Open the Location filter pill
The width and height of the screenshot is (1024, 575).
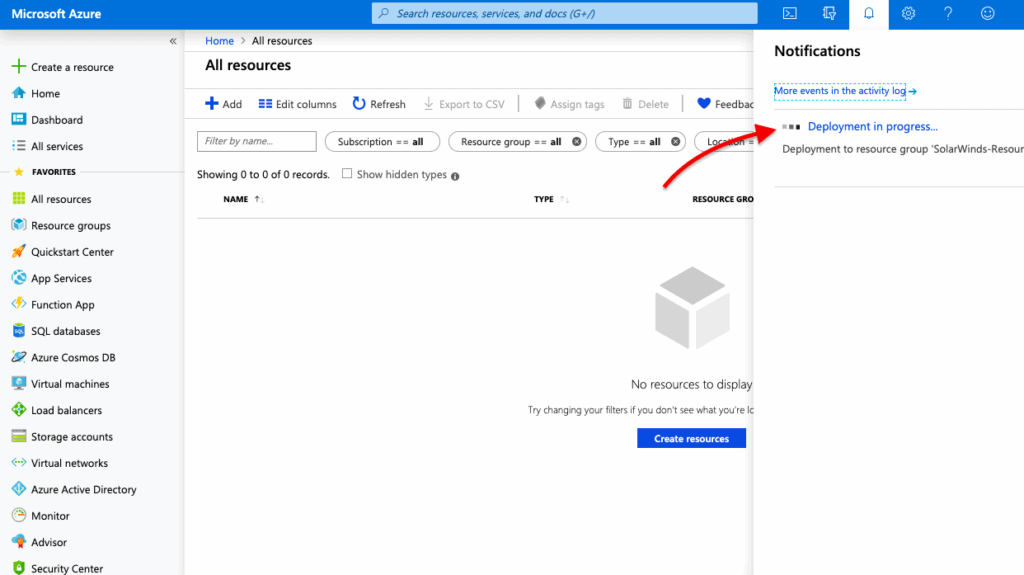(724, 142)
